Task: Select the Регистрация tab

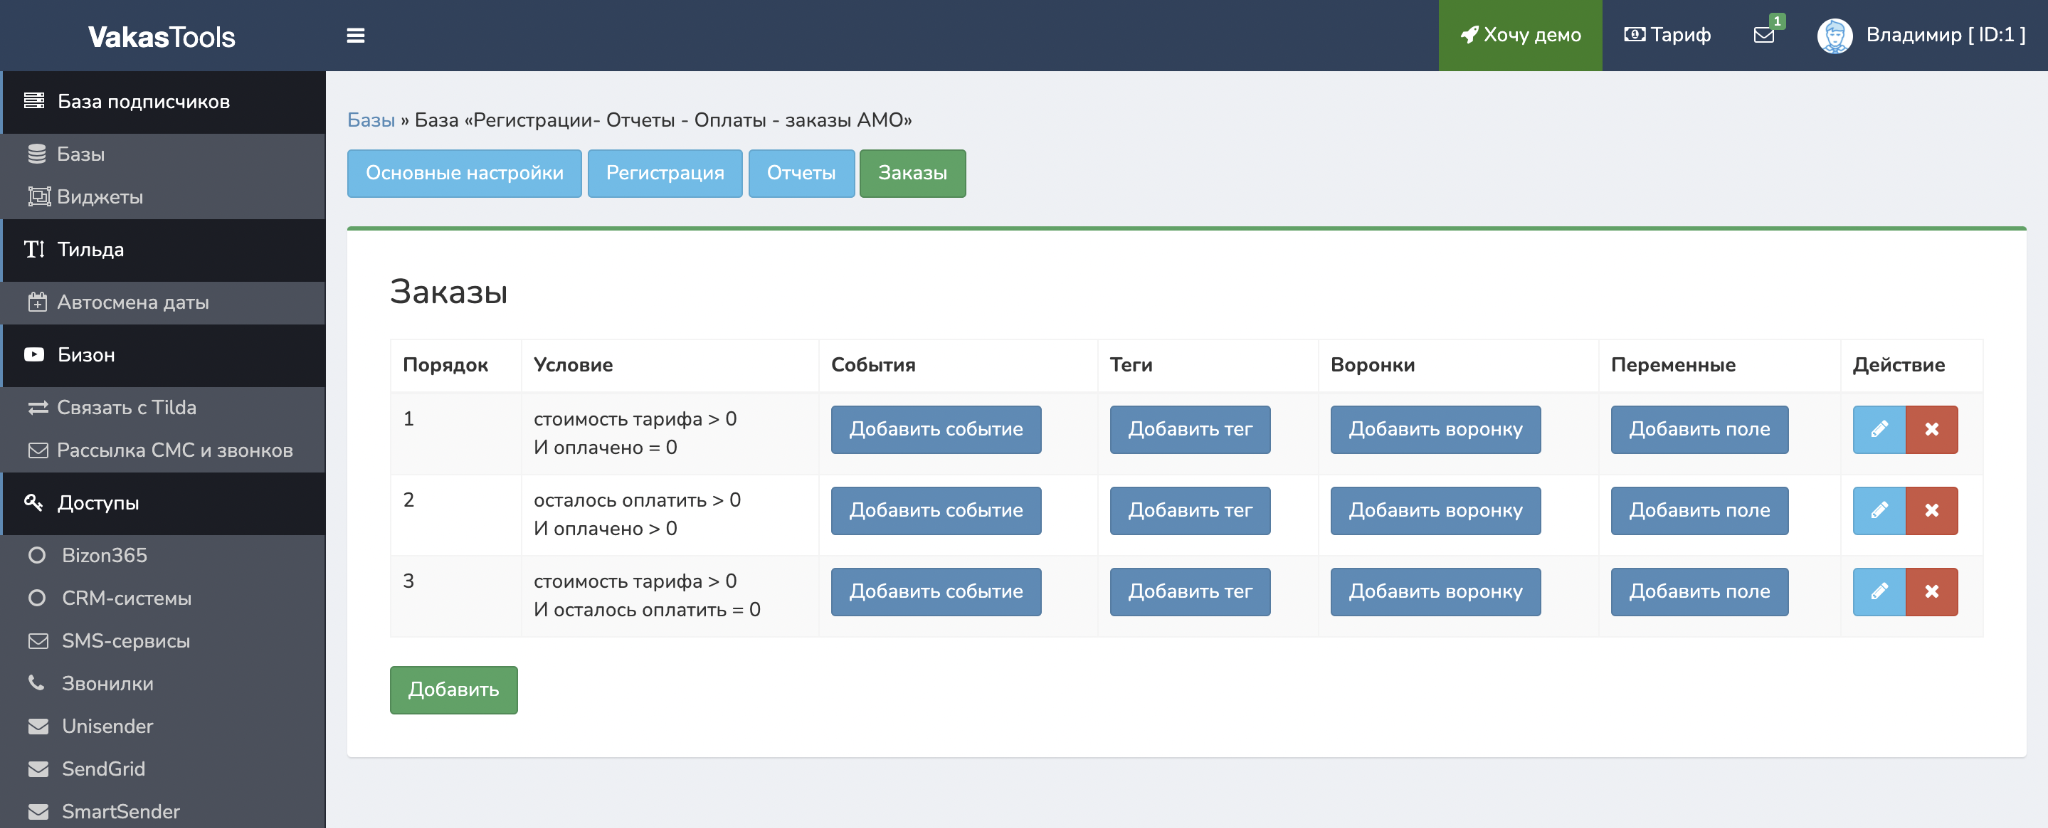Action: [665, 173]
